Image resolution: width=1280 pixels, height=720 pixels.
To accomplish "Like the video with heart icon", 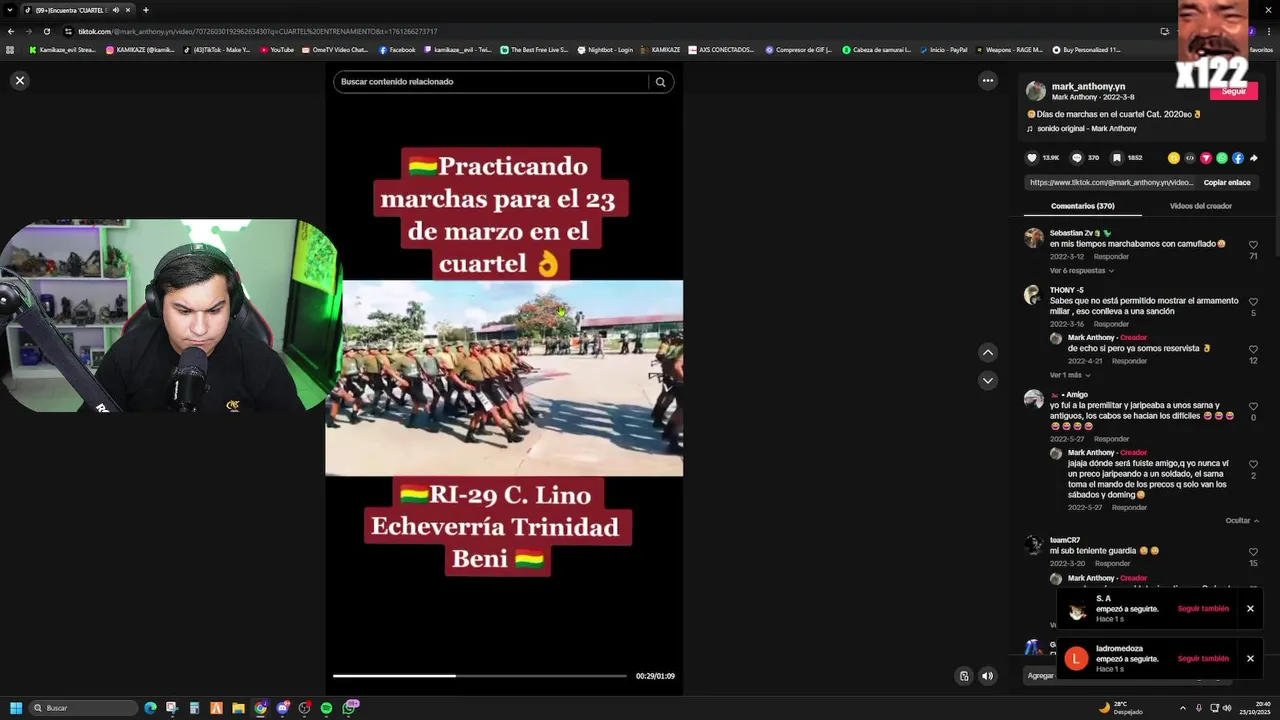I will [x=1032, y=158].
